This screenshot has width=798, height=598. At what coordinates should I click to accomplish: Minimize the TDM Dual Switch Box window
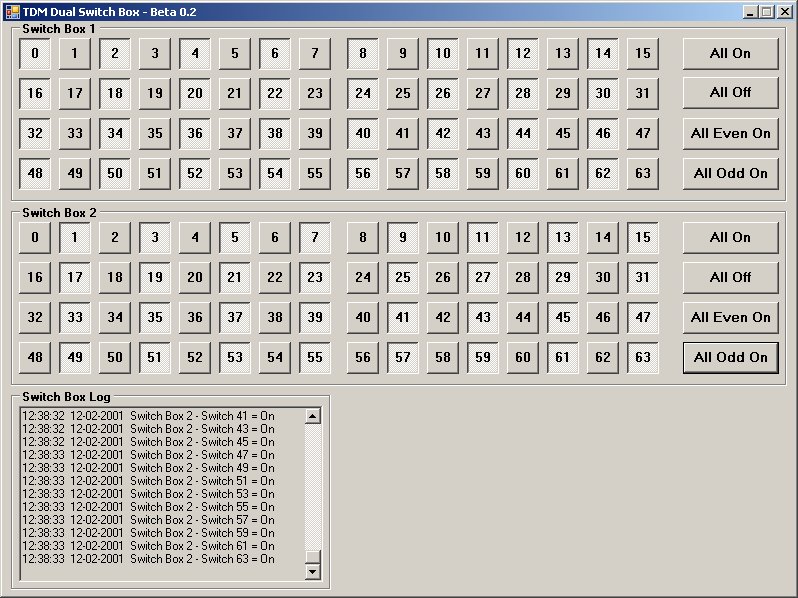(x=749, y=12)
